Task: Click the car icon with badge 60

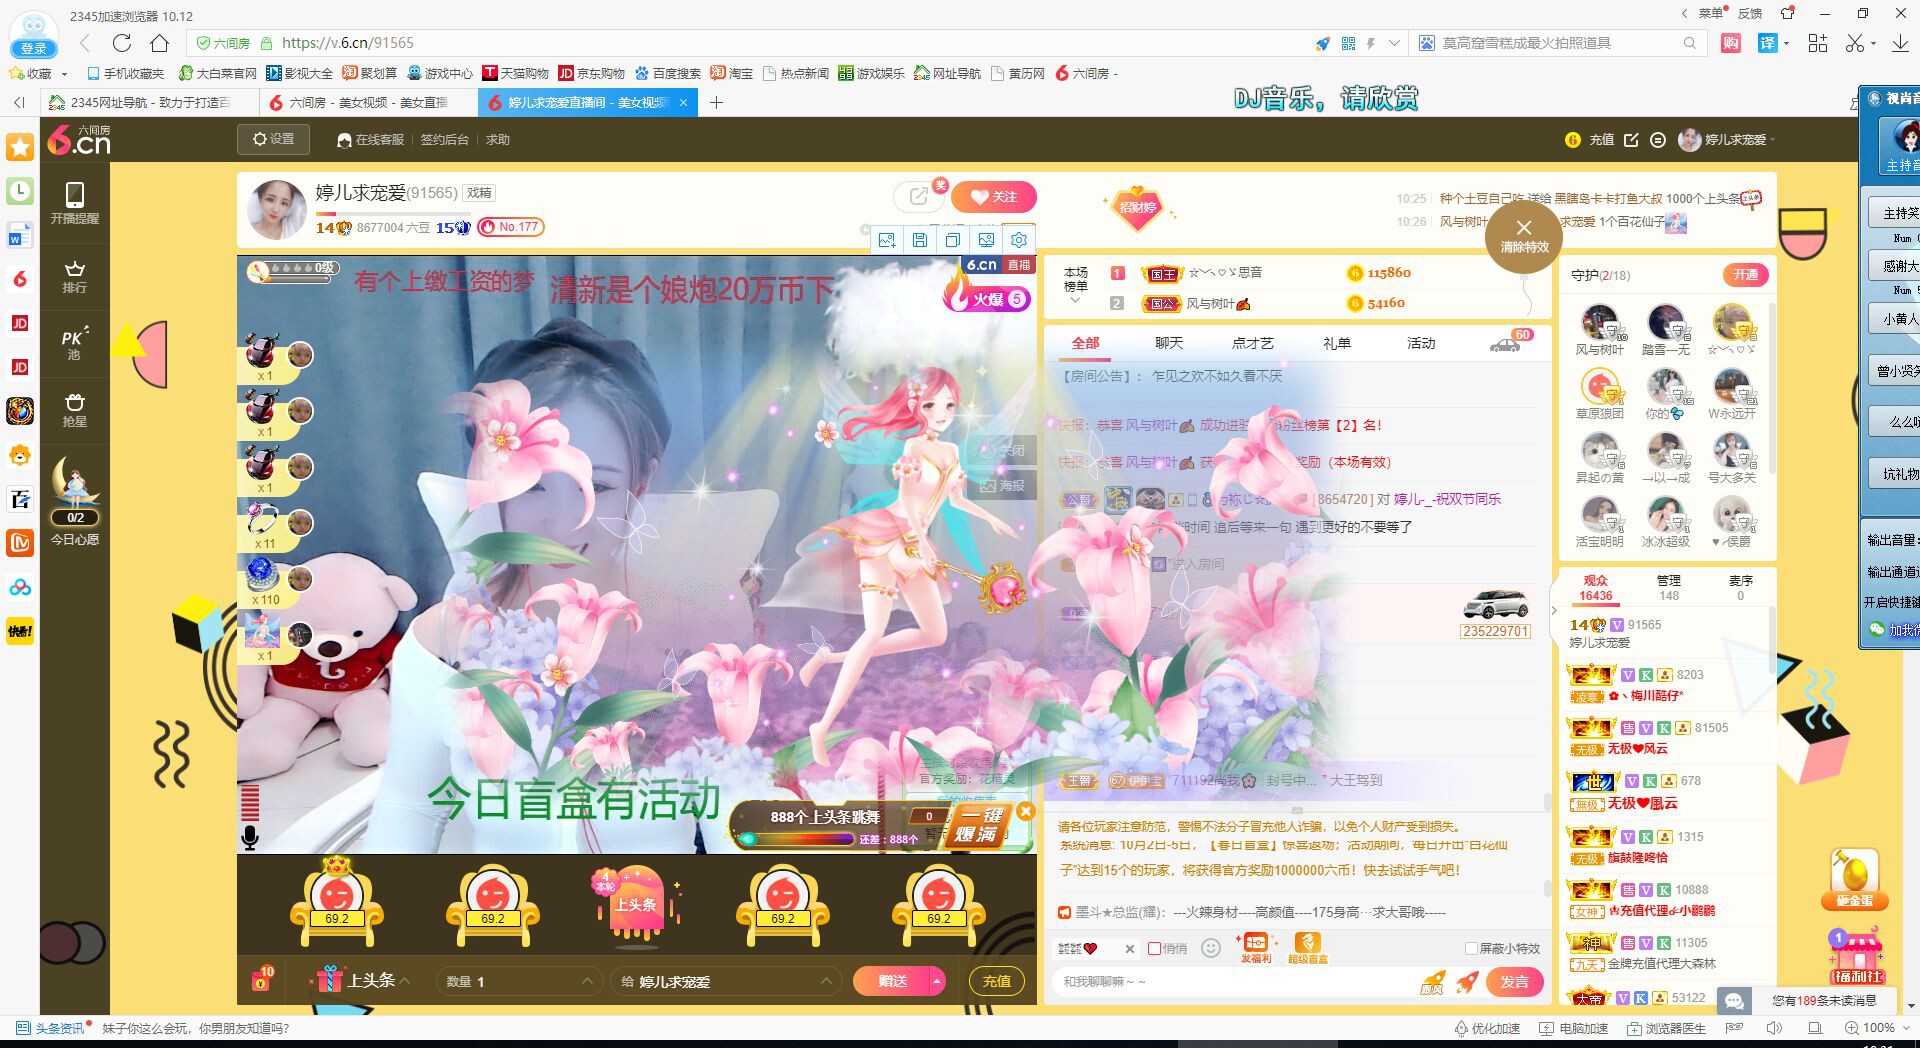Action: point(1505,345)
